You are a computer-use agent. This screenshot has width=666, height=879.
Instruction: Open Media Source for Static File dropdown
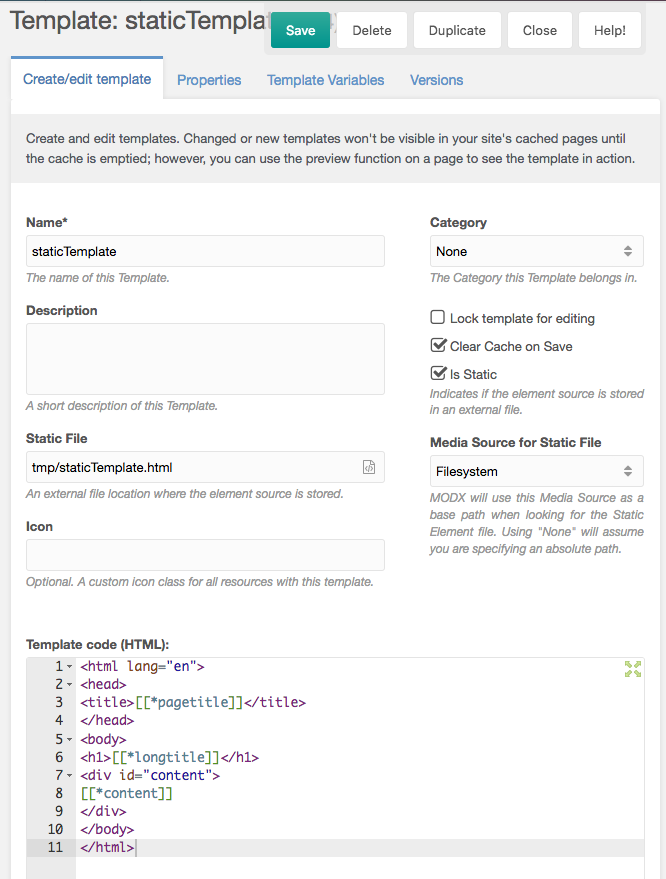pos(536,471)
